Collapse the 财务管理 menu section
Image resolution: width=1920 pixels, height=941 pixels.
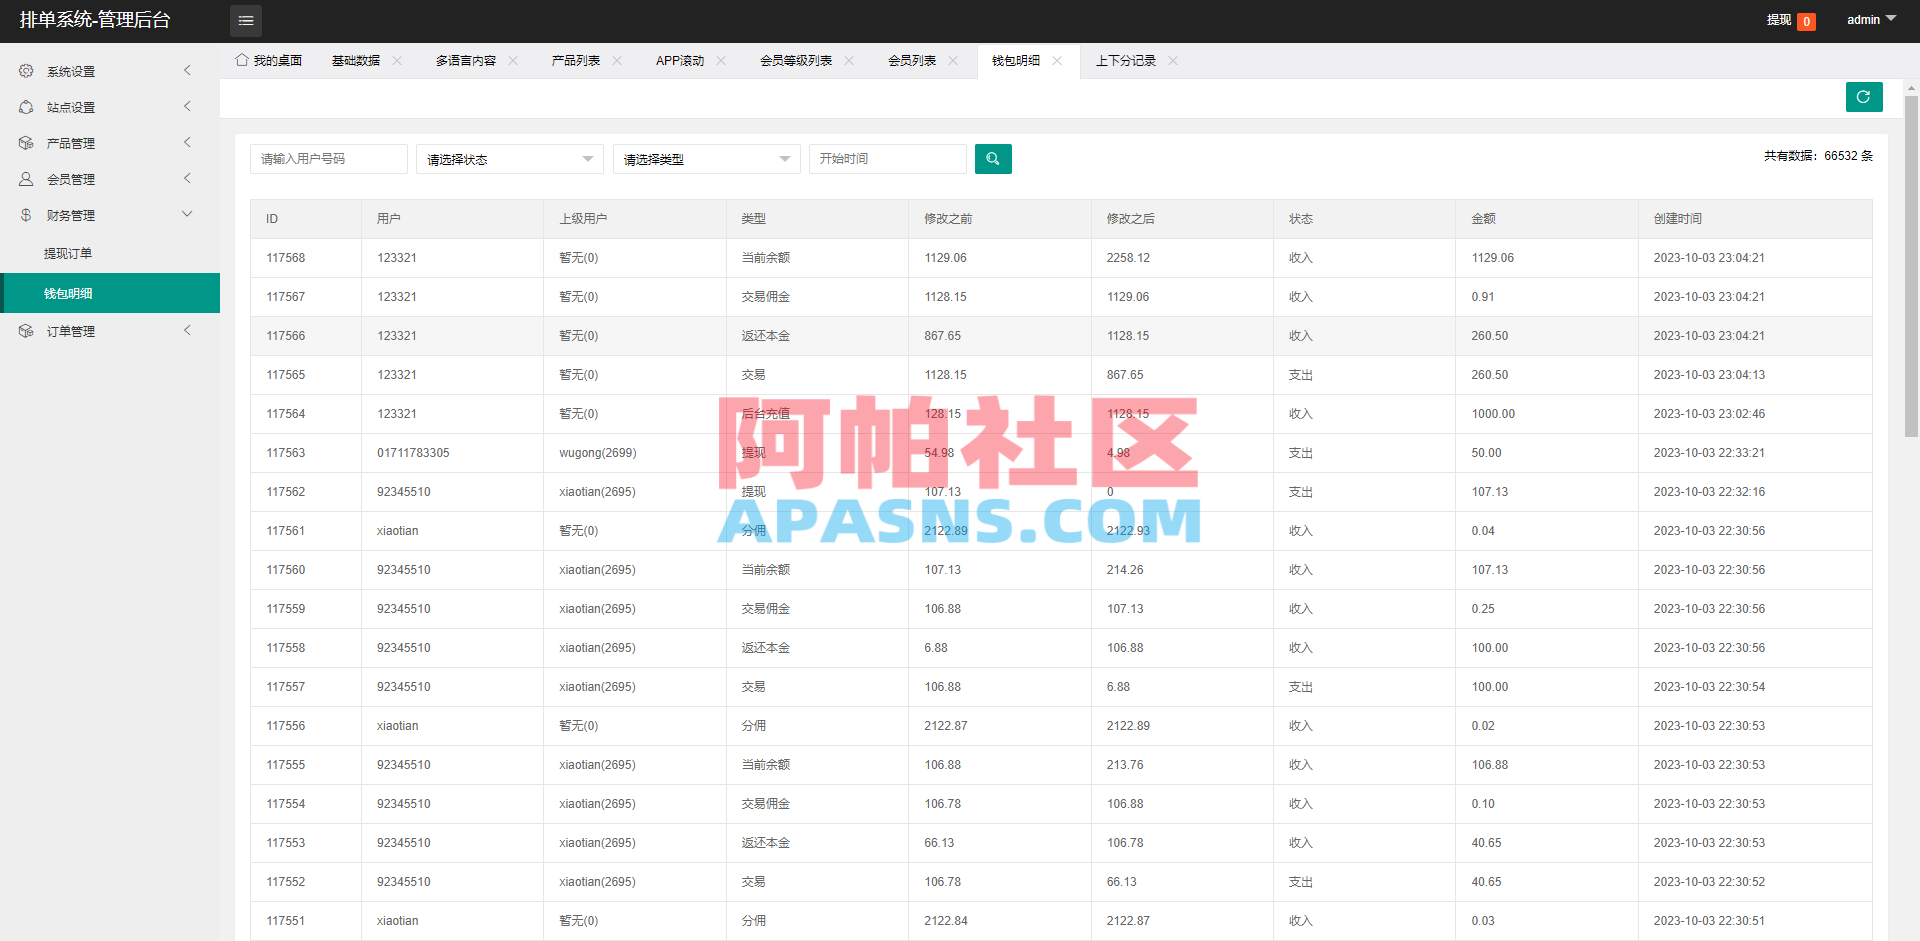pyautogui.click(x=186, y=213)
